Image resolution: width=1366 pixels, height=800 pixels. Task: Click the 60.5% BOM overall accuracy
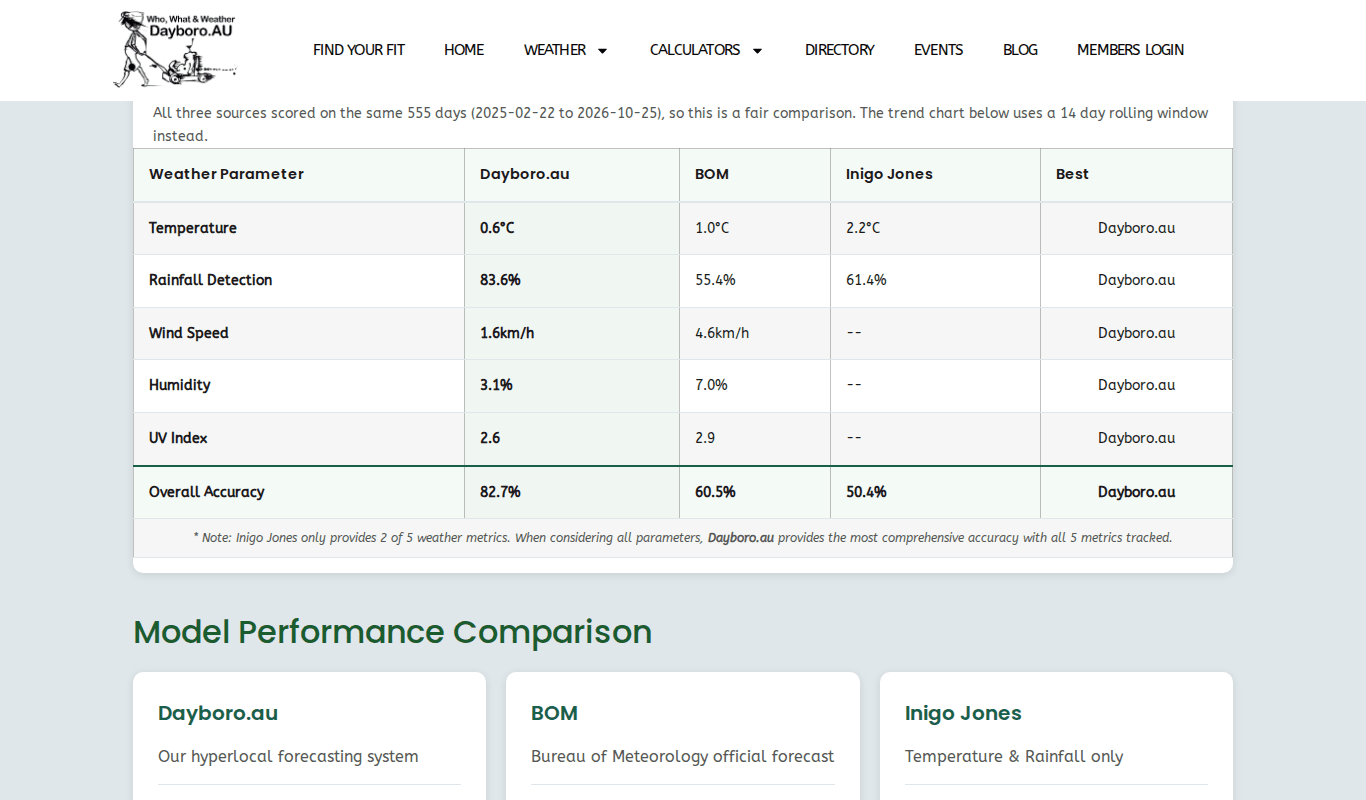click(715, 492)
